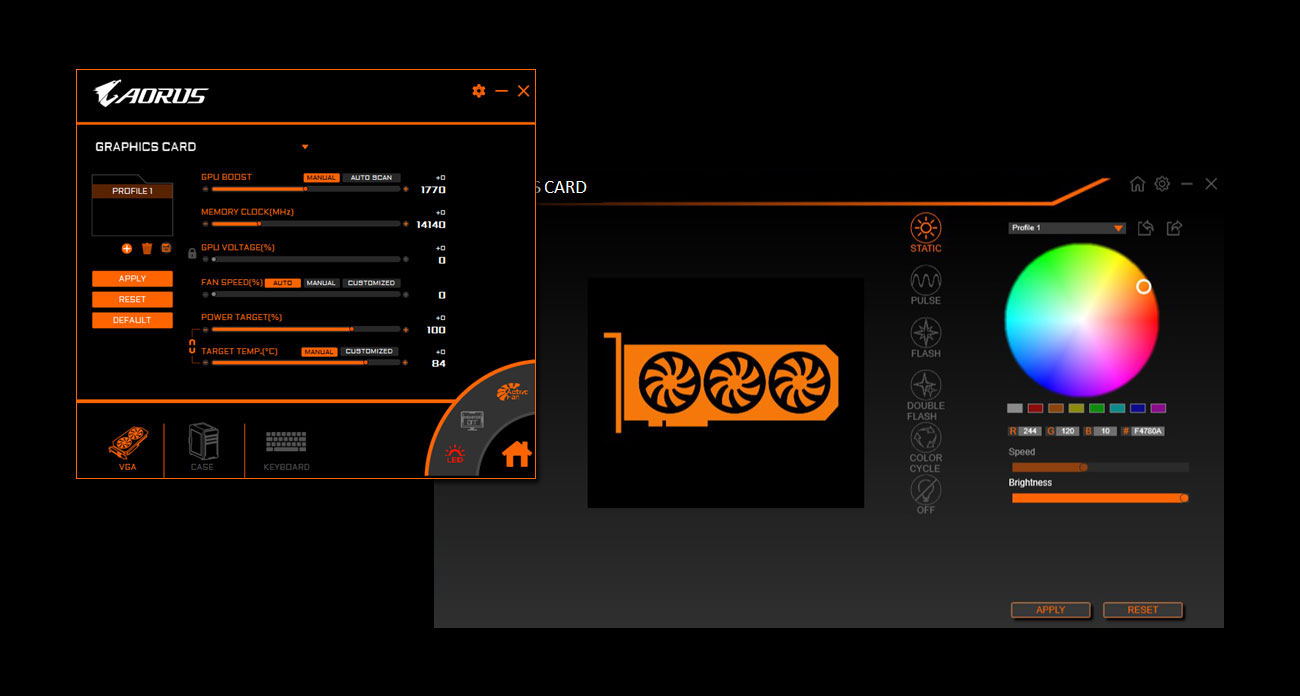Click the icon right of the trash icon
Screen dimensions: 1300x696
point(166,248)
